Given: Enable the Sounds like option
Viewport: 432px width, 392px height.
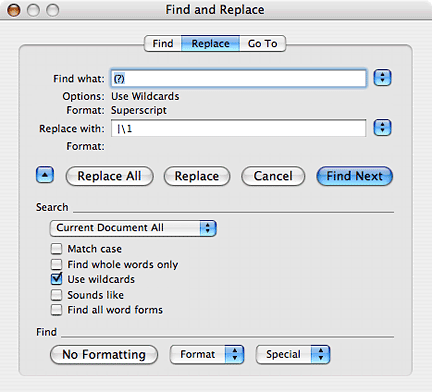Looking at the screenshot, I should pyautogui.click(x=57, y=295).
